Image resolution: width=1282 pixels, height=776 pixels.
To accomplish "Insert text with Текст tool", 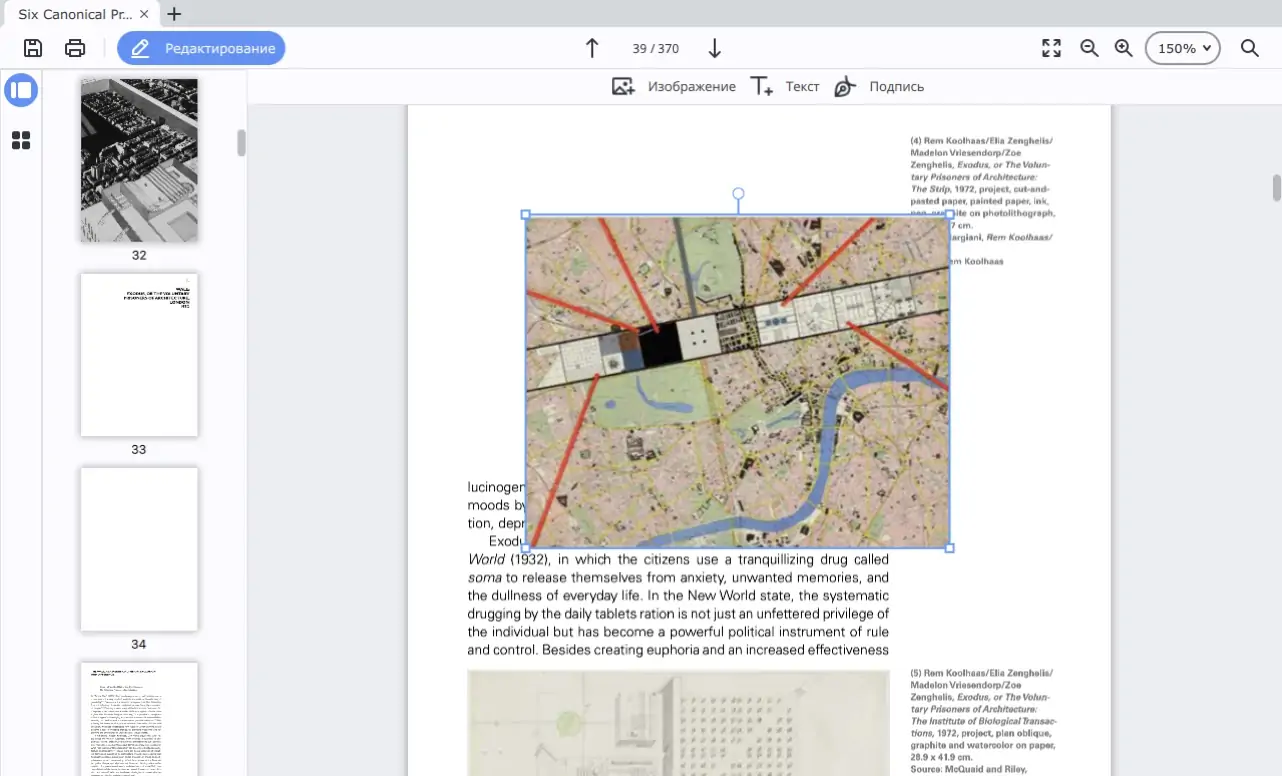I will [x=785, y=87].
